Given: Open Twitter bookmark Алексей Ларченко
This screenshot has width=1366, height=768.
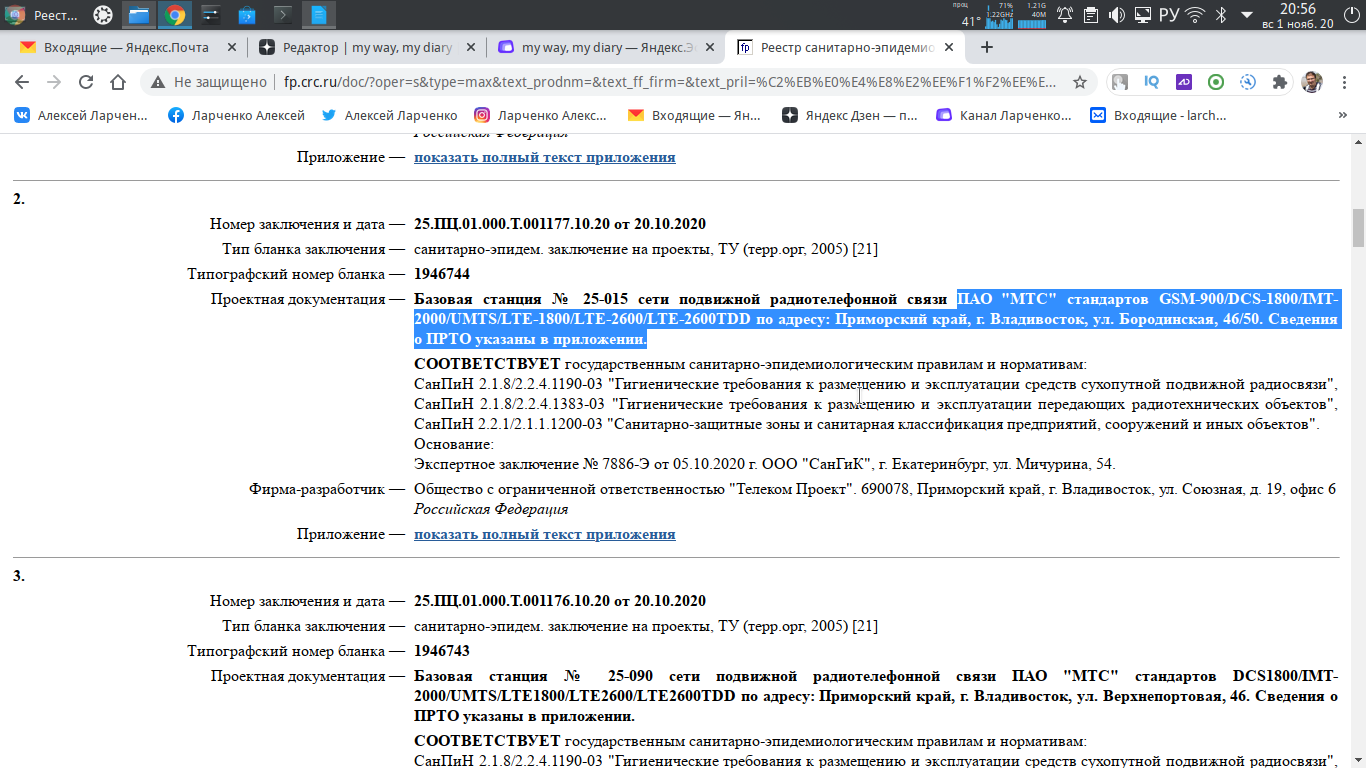Looking at the screenshot, I should (389, 115).
